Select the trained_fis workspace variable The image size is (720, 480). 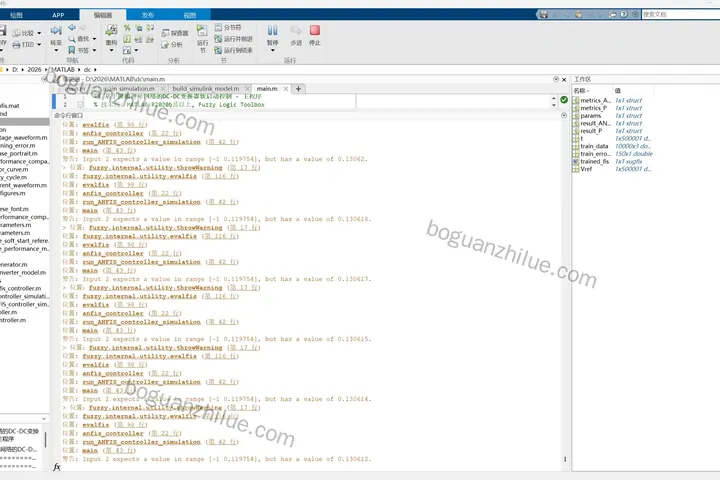point(595,161)
